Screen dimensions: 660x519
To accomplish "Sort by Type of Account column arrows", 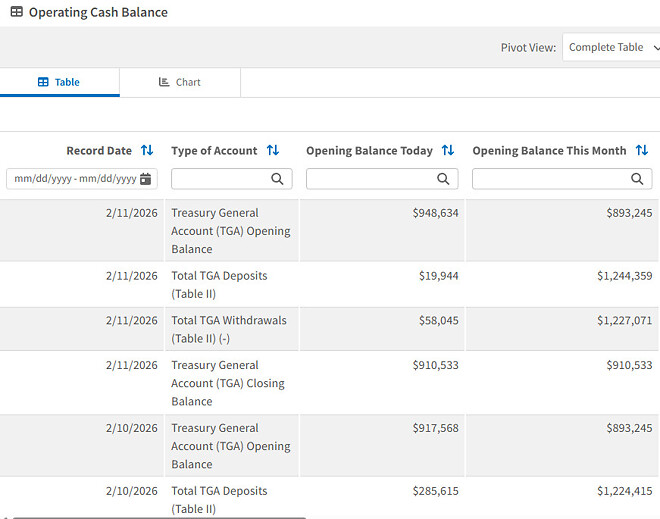I will (273, 151).
